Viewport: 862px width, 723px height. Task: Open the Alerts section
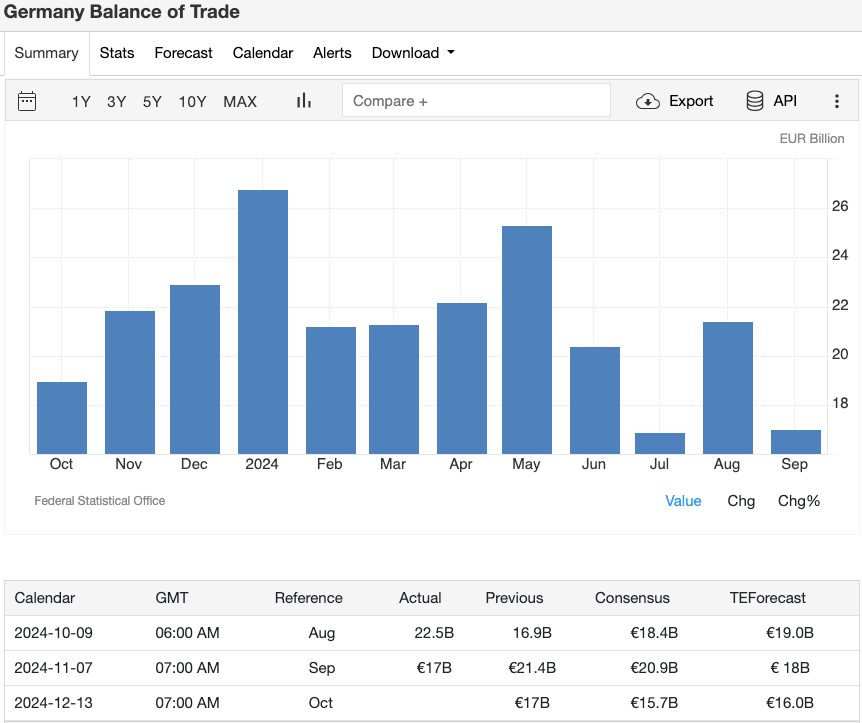[332, 53]
